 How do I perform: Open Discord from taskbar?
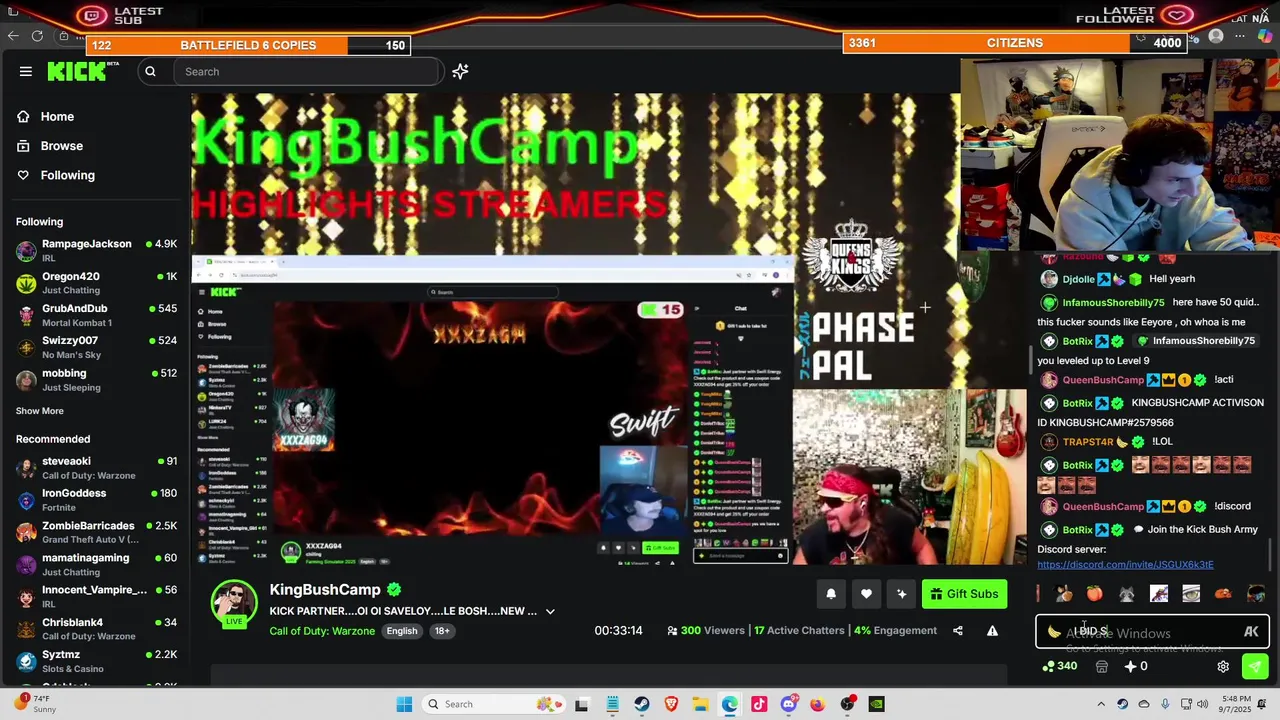[x=789, y=704]
